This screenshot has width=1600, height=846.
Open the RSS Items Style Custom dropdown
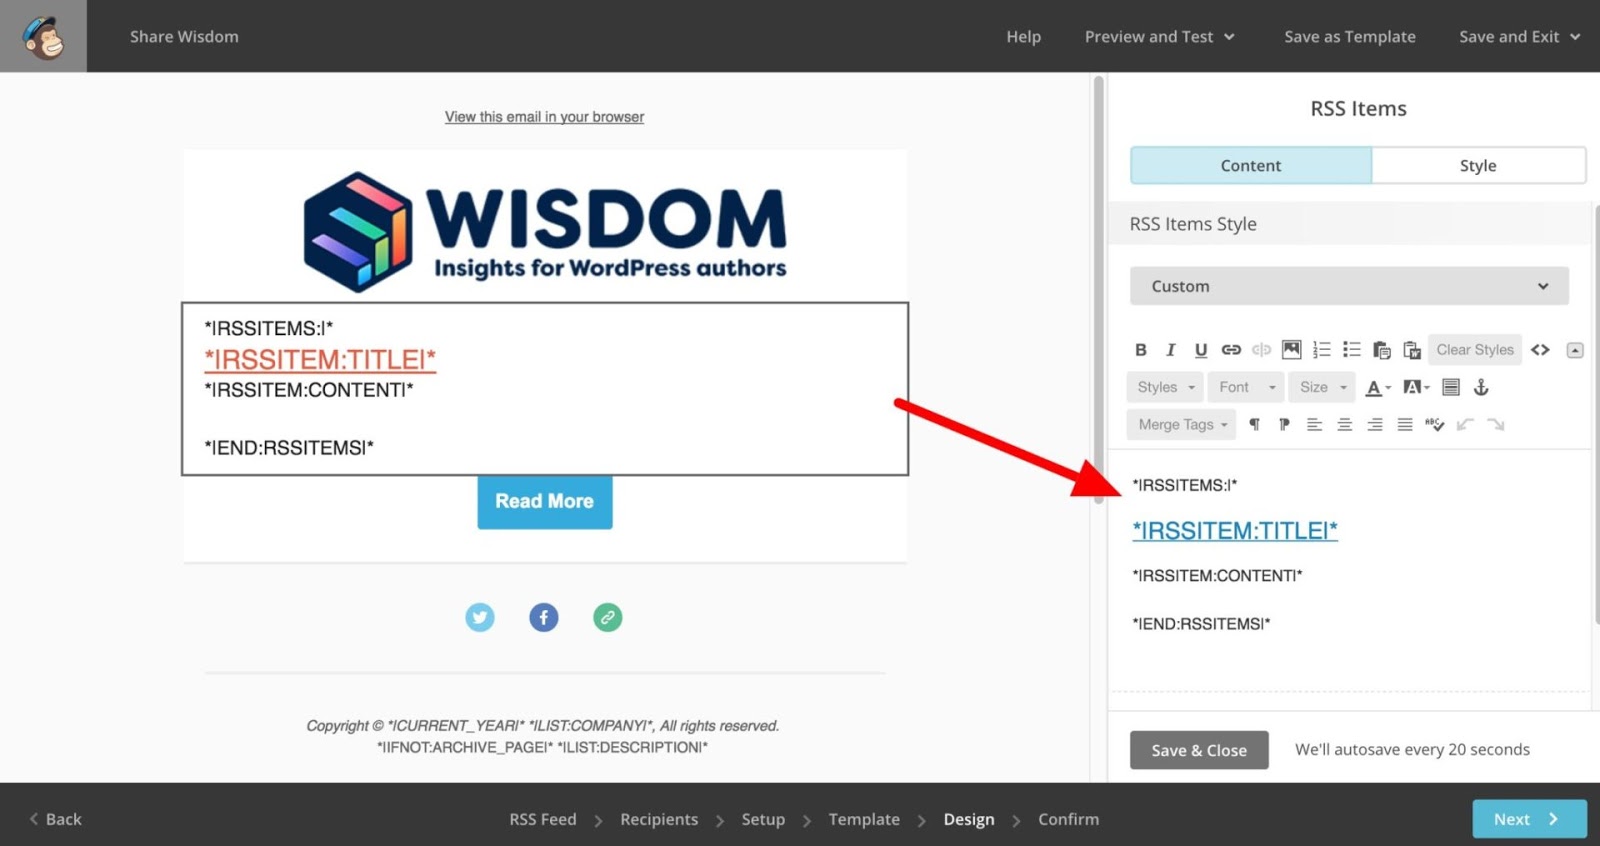coord(1349,286)
